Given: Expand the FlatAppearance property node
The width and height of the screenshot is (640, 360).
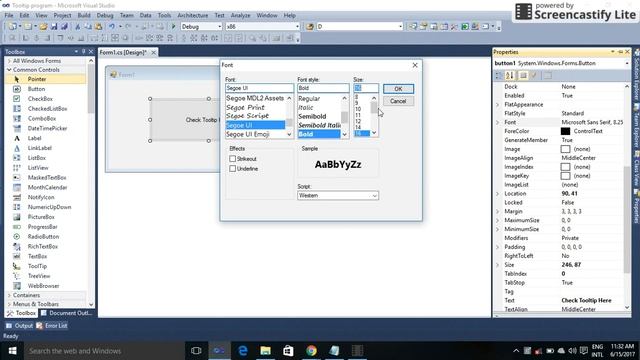Looking at the screenshot, I should click(498, 105).
